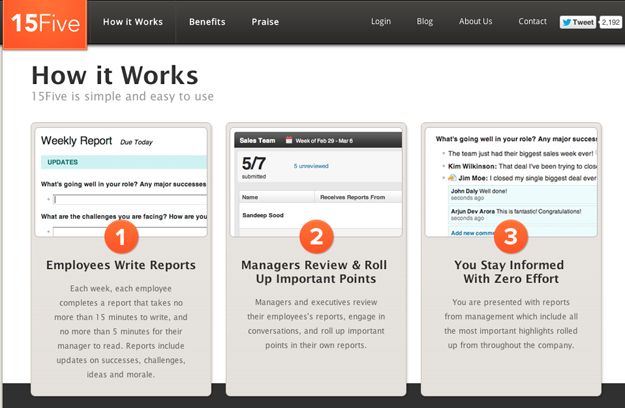Open the comments screenshot thumbnail in step three
This screenshot has height=408, width=625.
point(511,182)
